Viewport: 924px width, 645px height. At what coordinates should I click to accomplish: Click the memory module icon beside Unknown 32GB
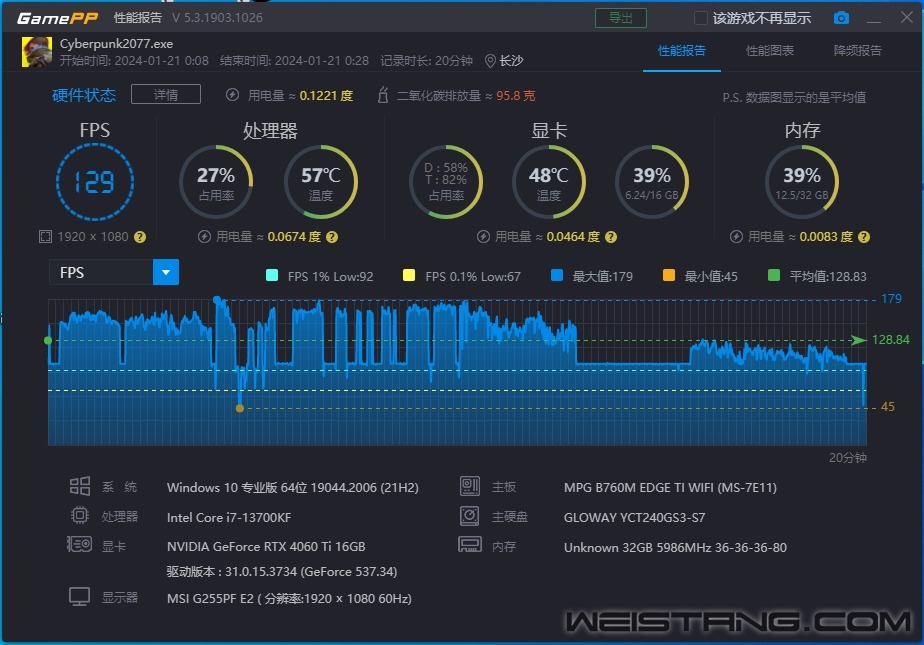point(470,545)
